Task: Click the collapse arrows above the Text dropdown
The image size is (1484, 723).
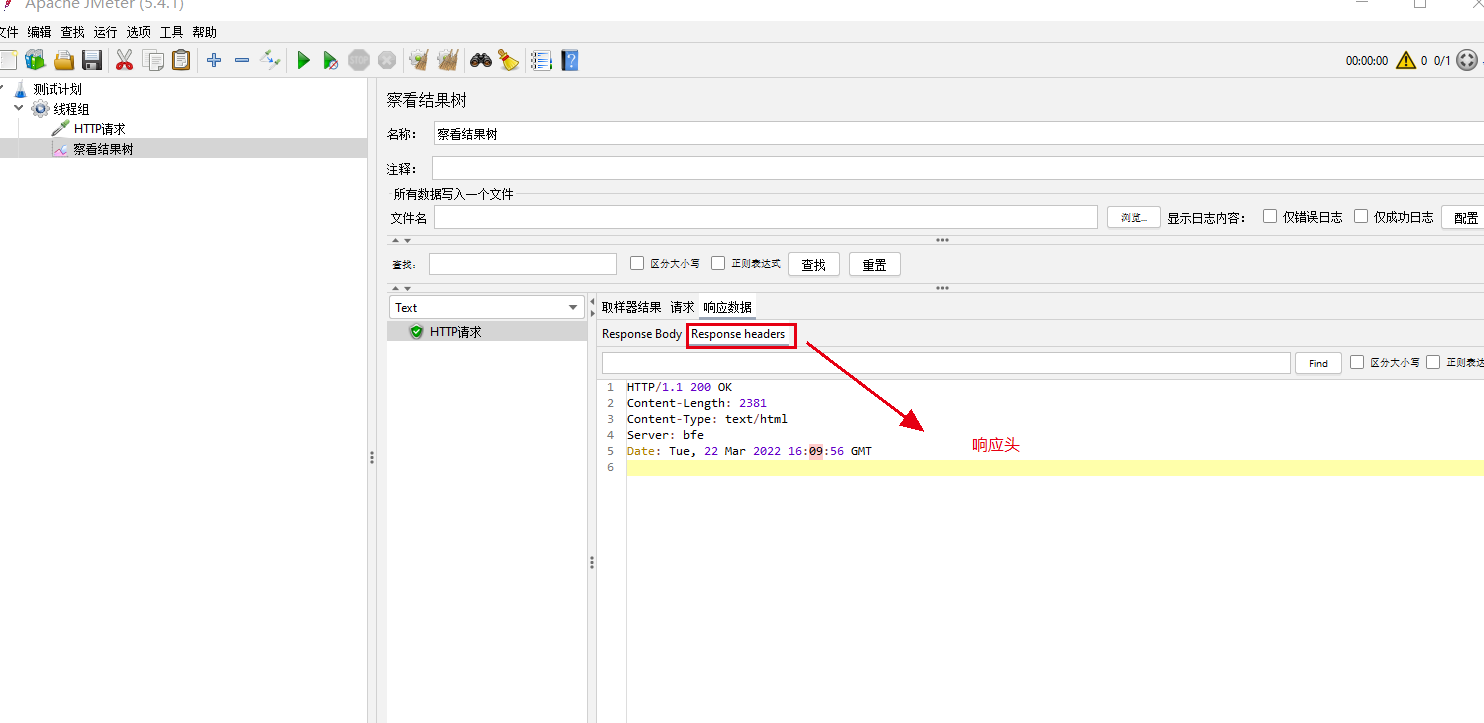Action: pyautogui.click(x=401, y=288)
